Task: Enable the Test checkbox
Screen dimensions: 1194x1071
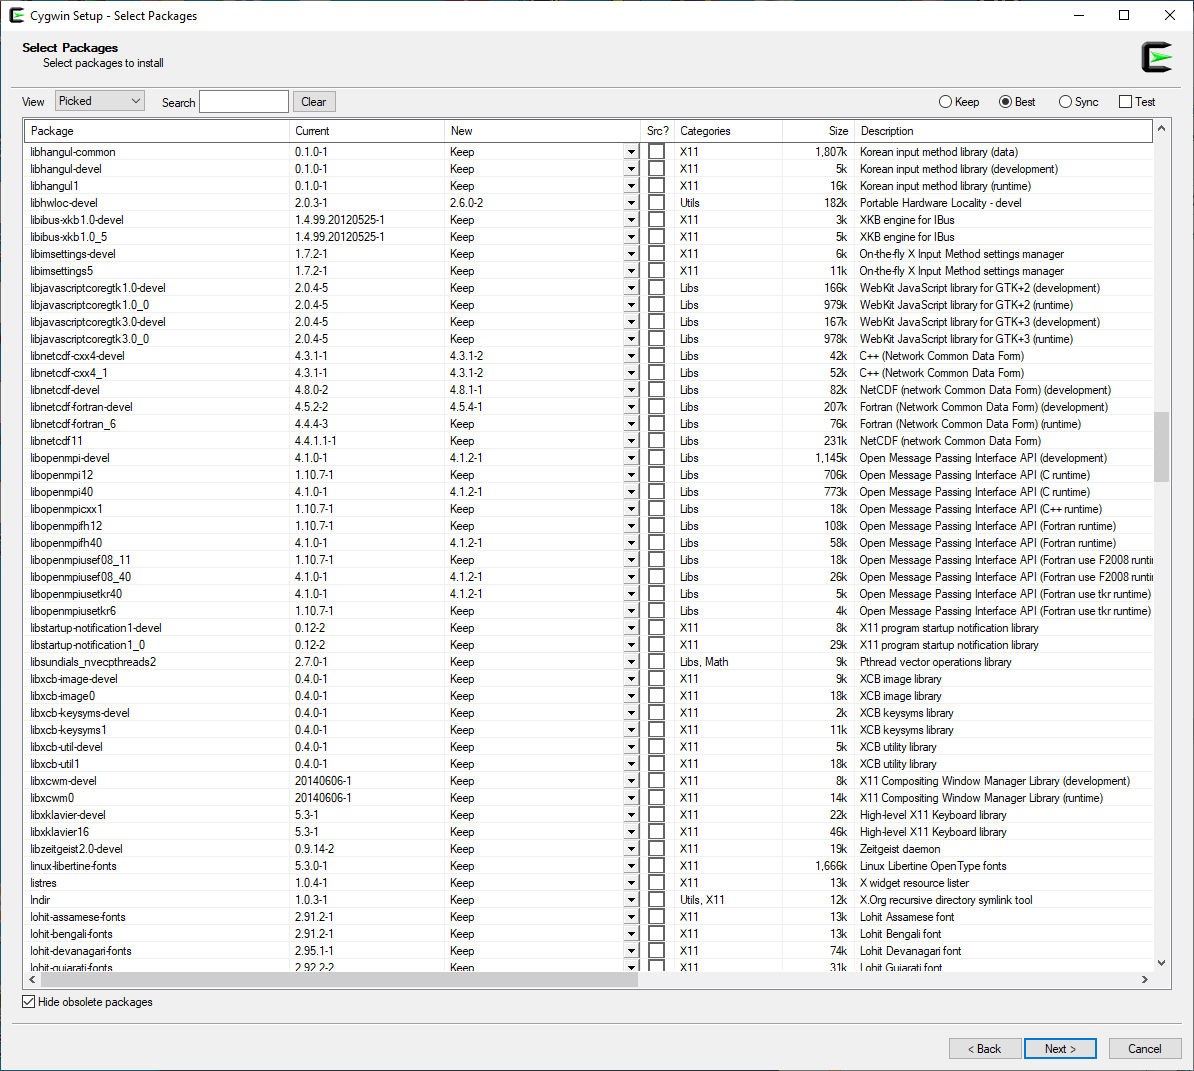Action: 1126,102
